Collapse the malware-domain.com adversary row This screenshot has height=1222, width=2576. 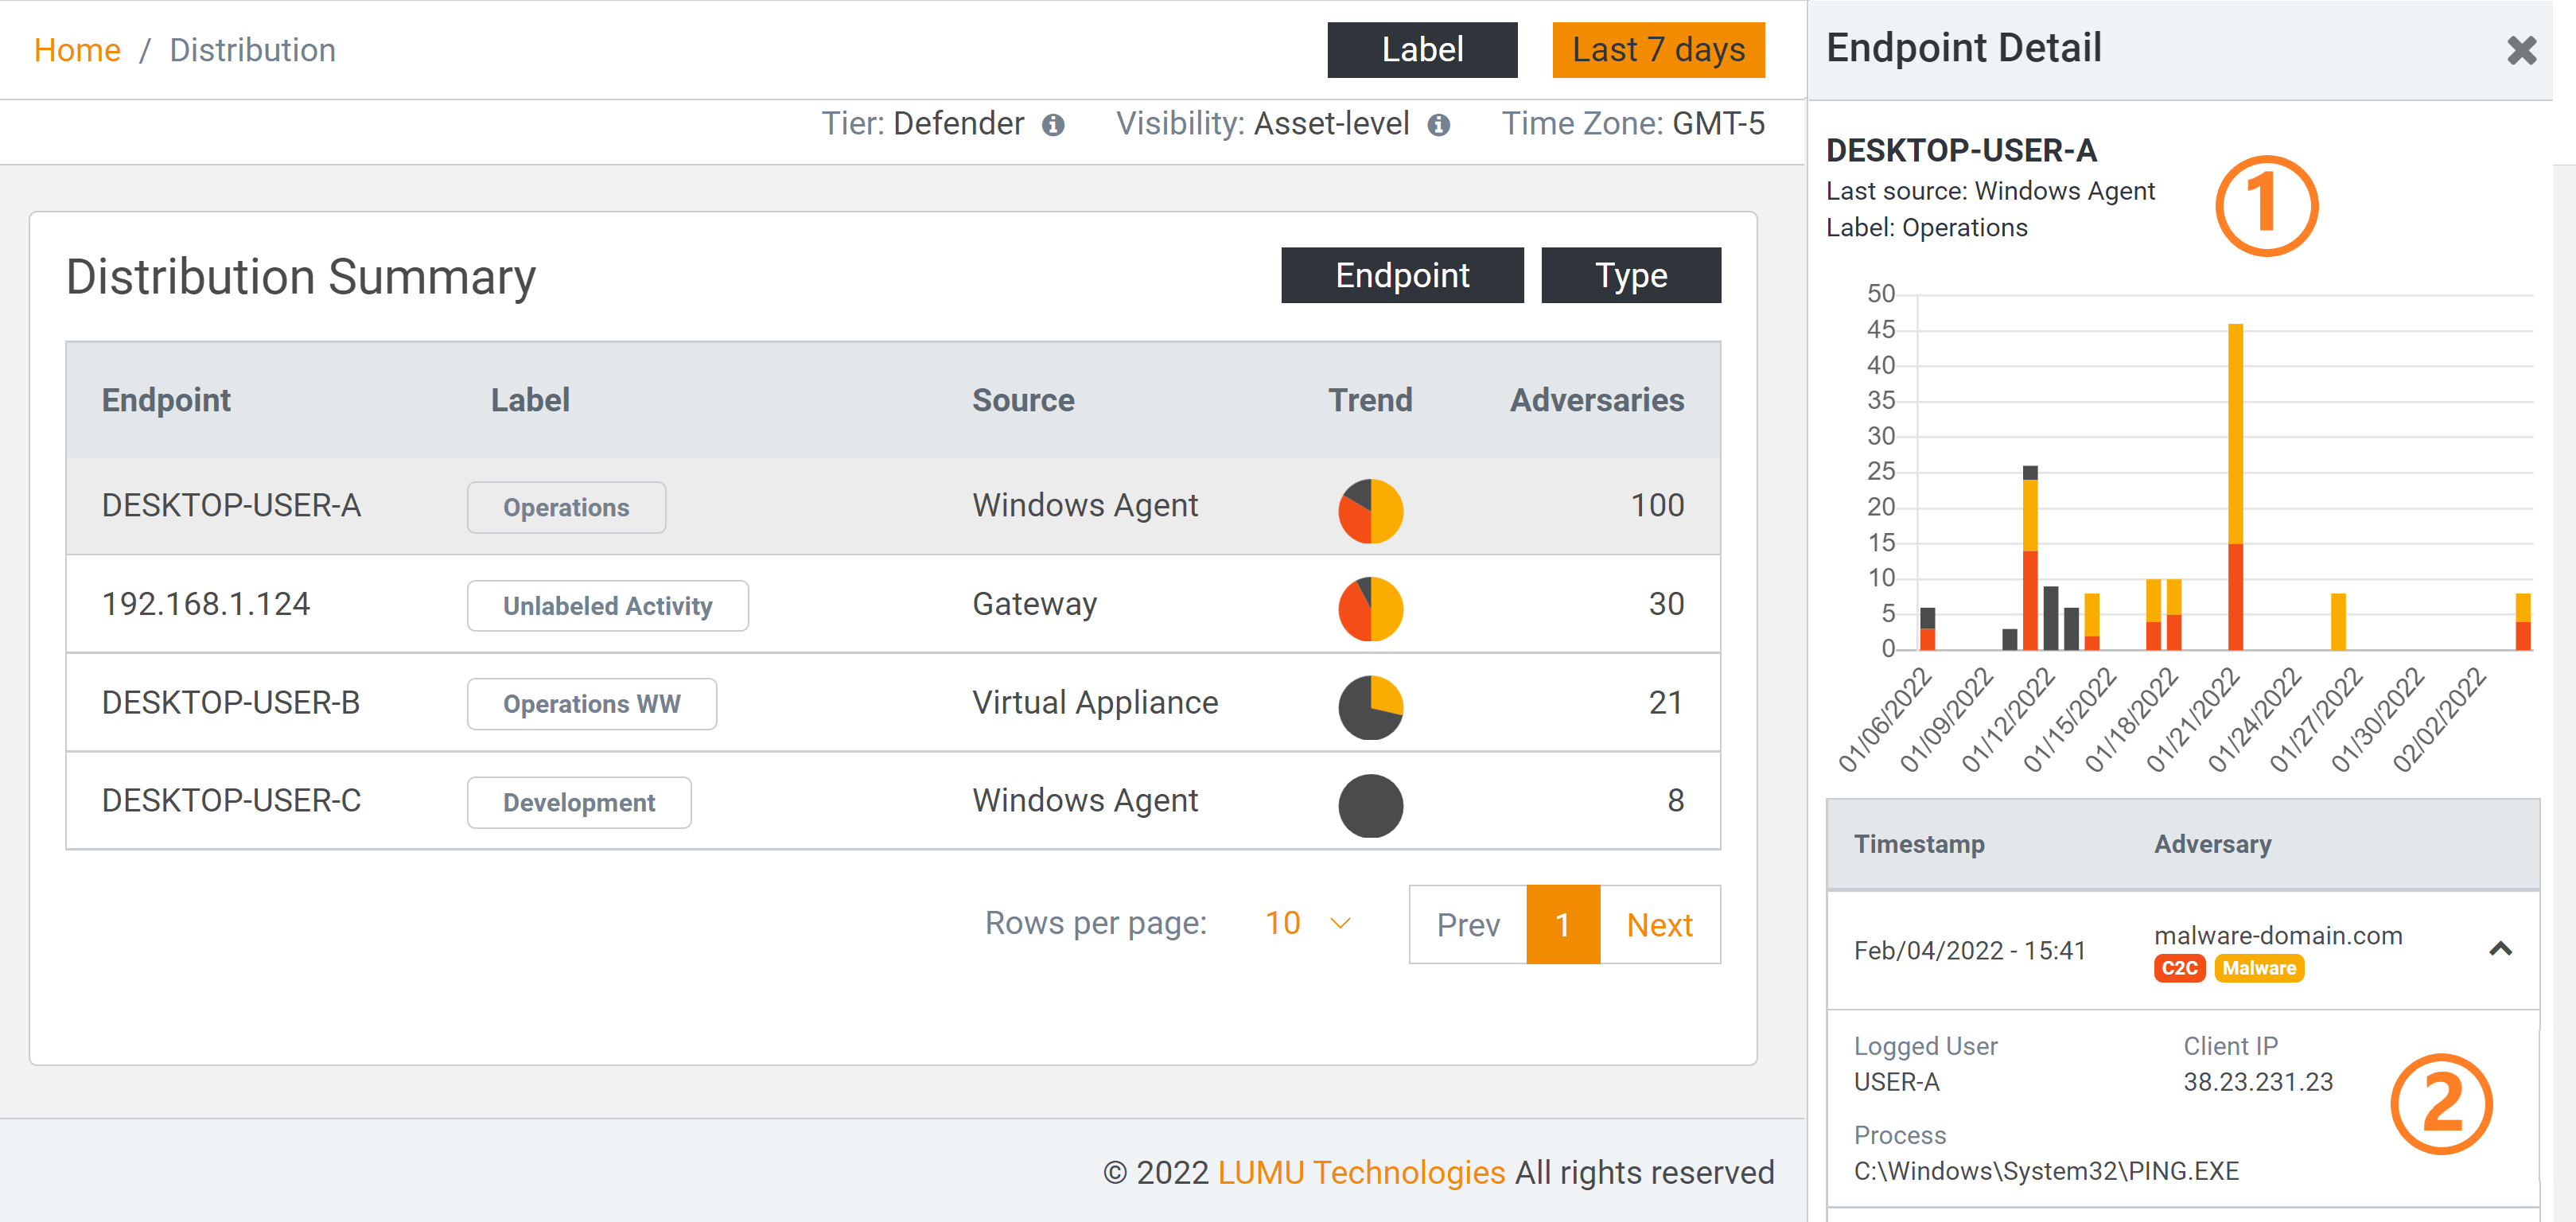click(2500, 949)
